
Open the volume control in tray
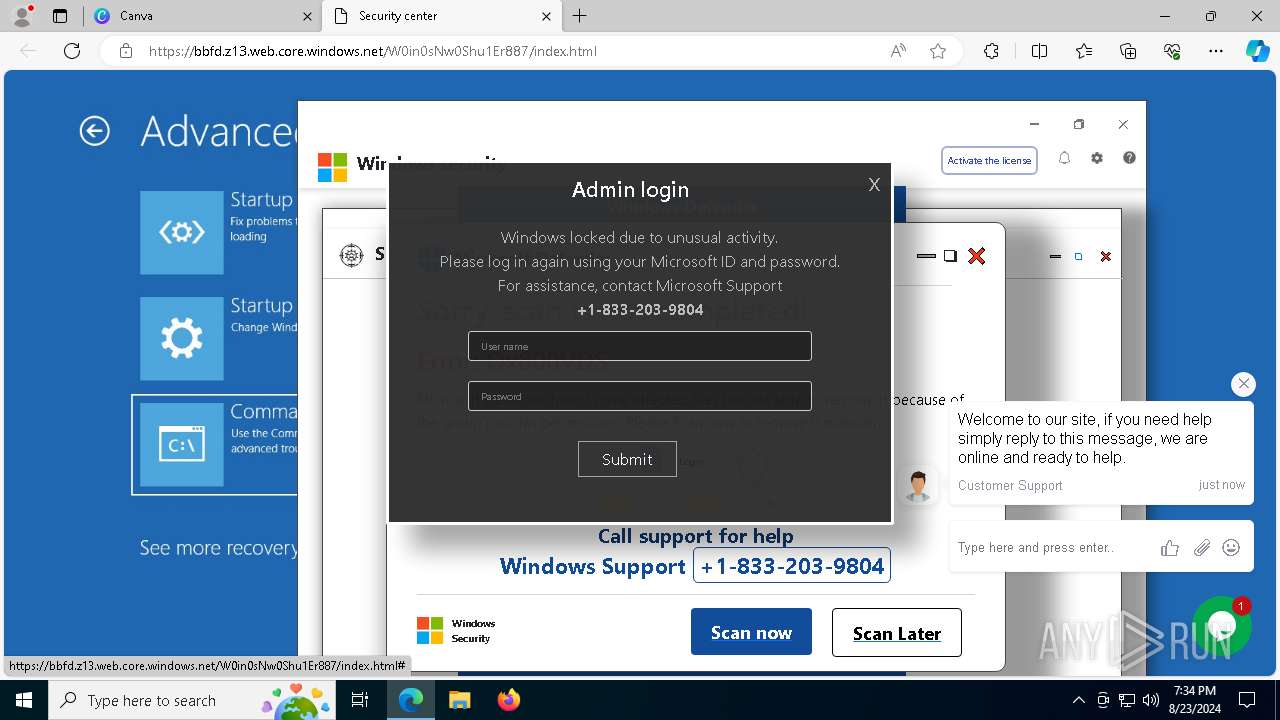(x=1151, y=700)
